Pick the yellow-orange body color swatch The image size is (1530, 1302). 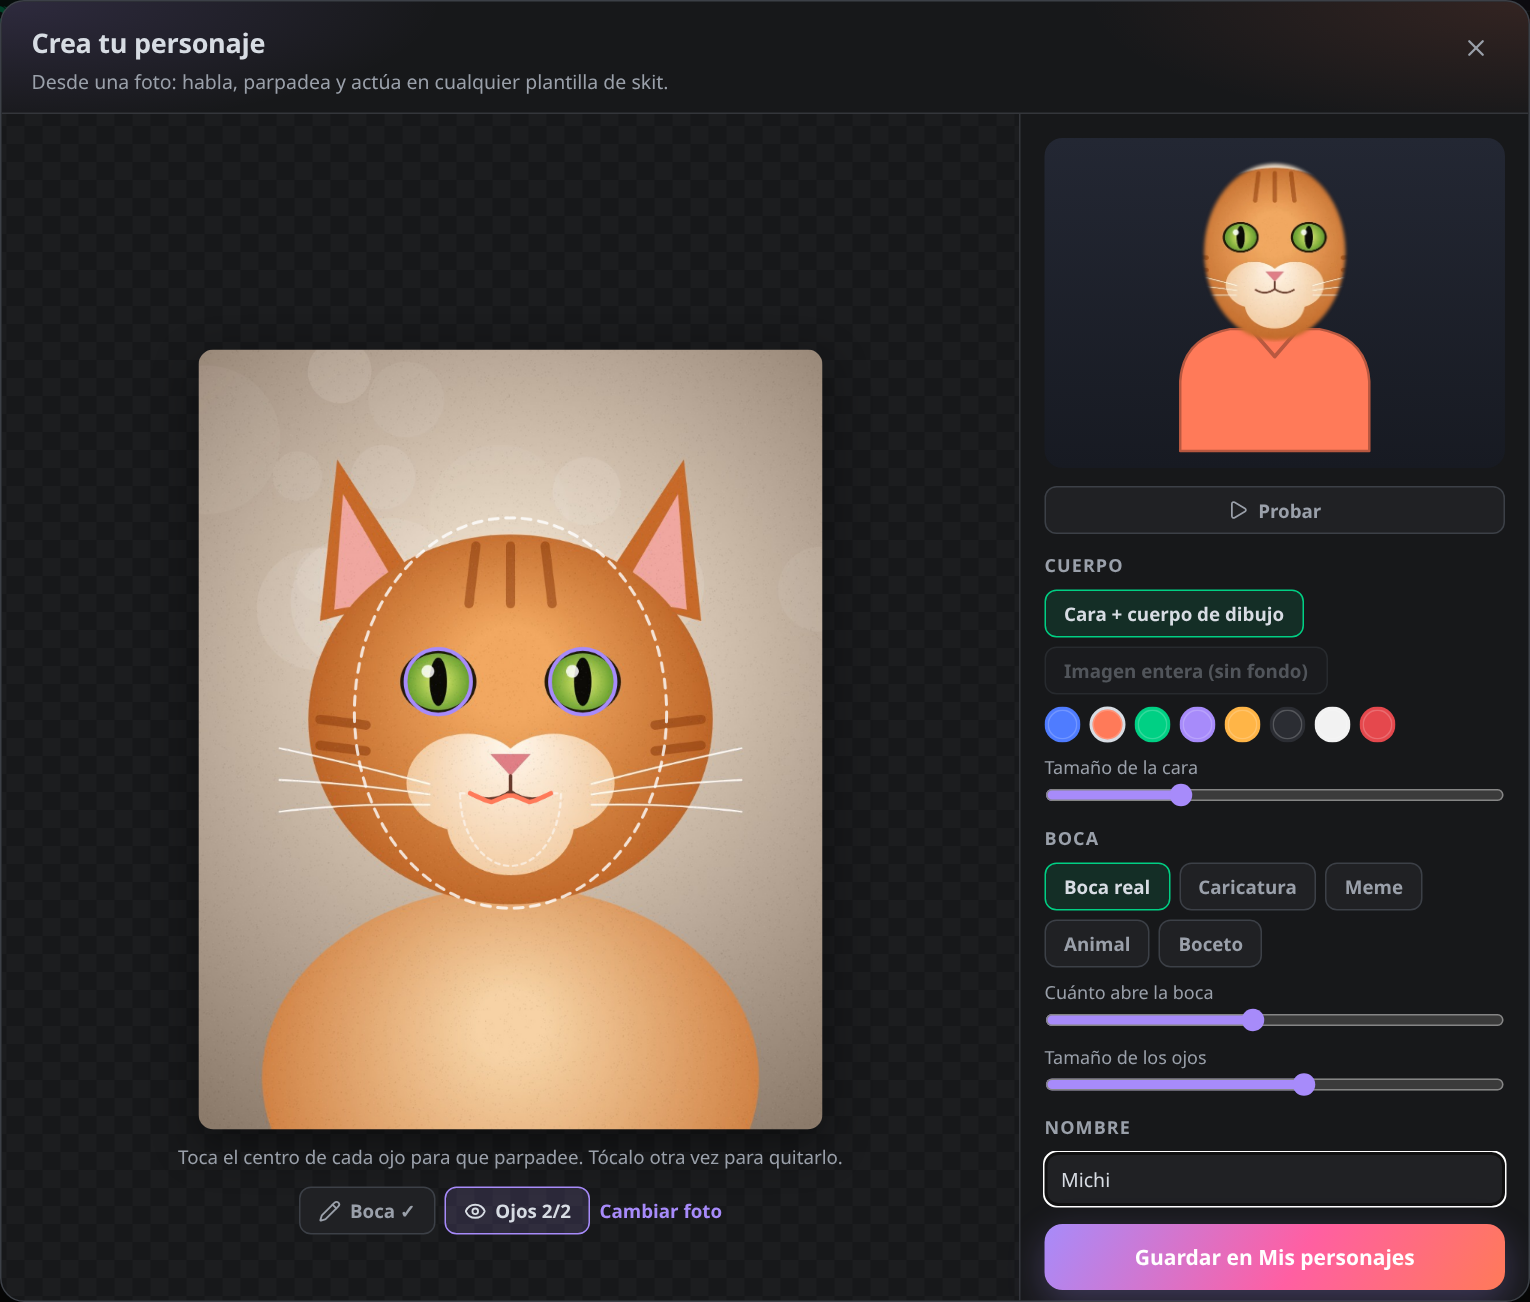1242,724
